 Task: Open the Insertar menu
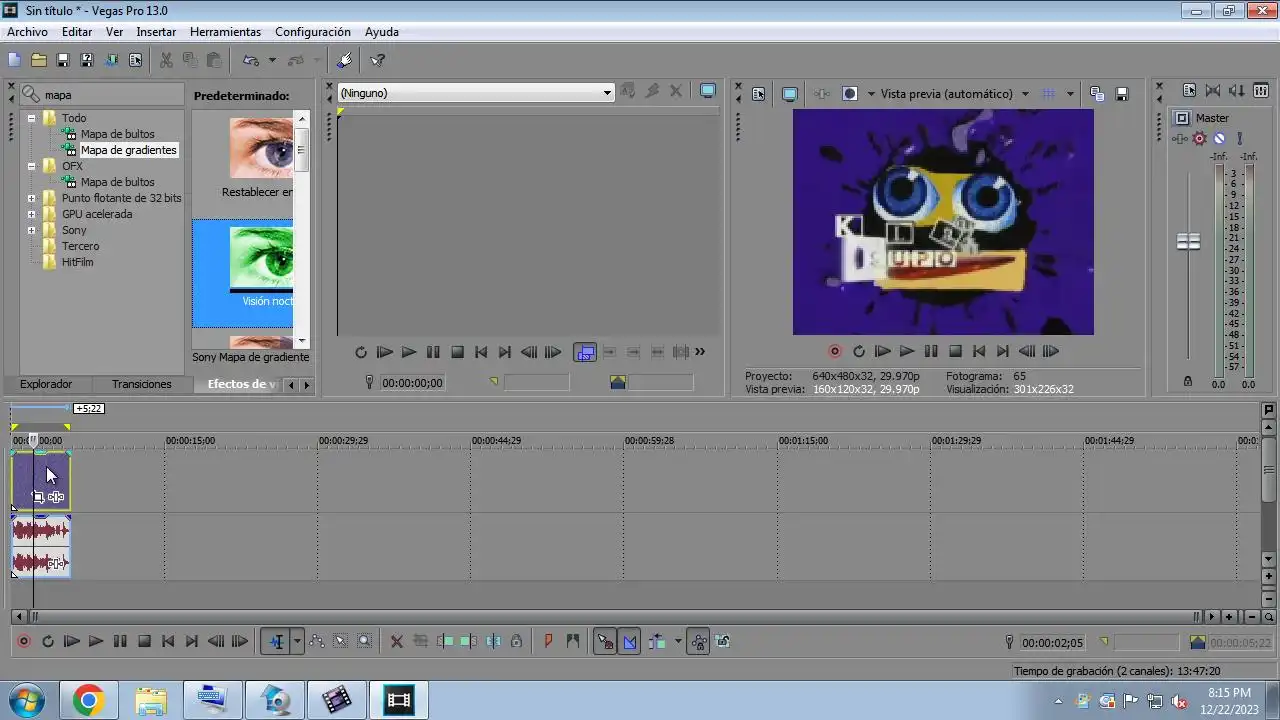pyautogui.click(x=156, y=32)
